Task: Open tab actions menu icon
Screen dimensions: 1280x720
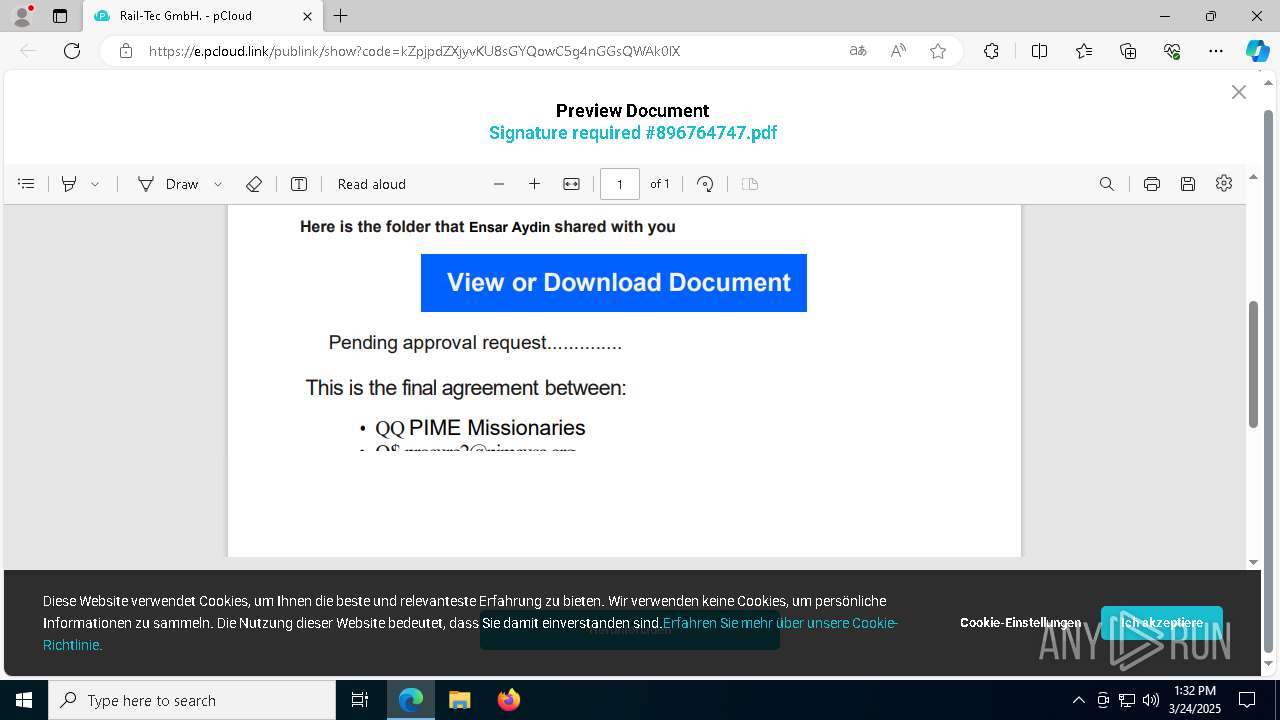Action: [x=60, y=16]
